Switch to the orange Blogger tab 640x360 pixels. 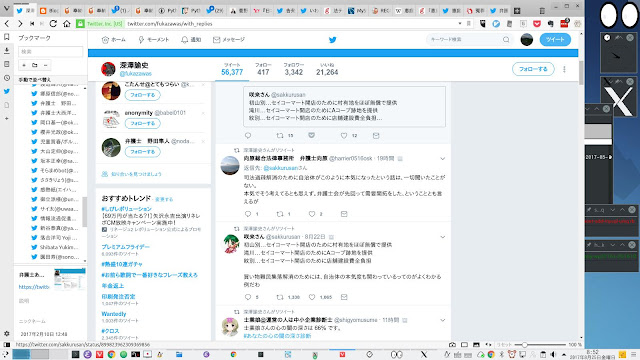(x=49, y=11)
